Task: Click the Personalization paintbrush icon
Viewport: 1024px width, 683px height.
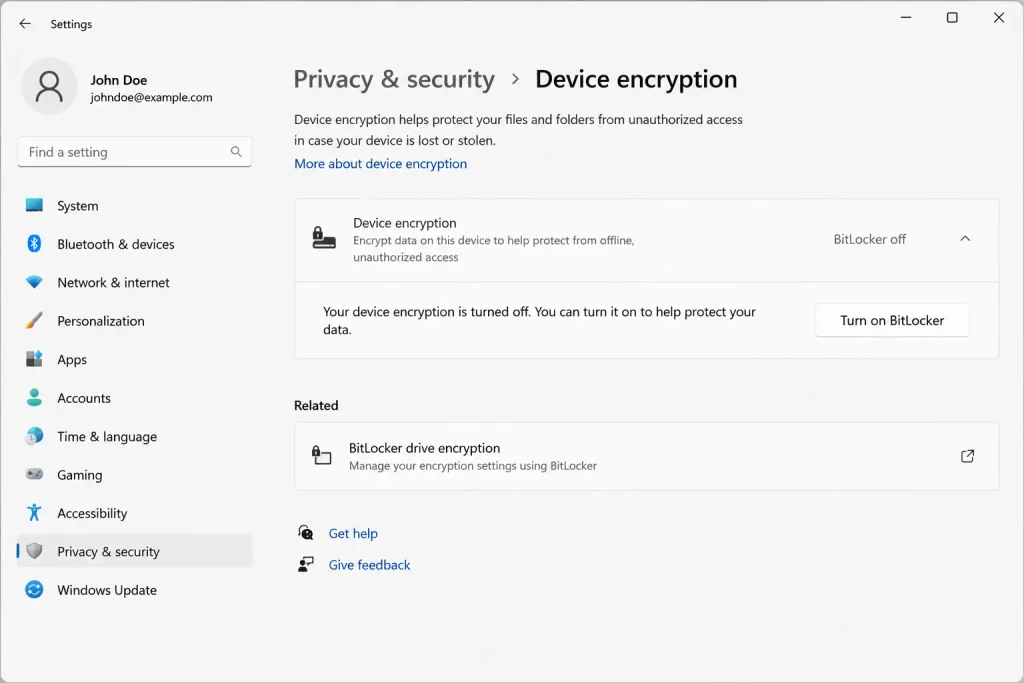Action: tap(34, 321)
